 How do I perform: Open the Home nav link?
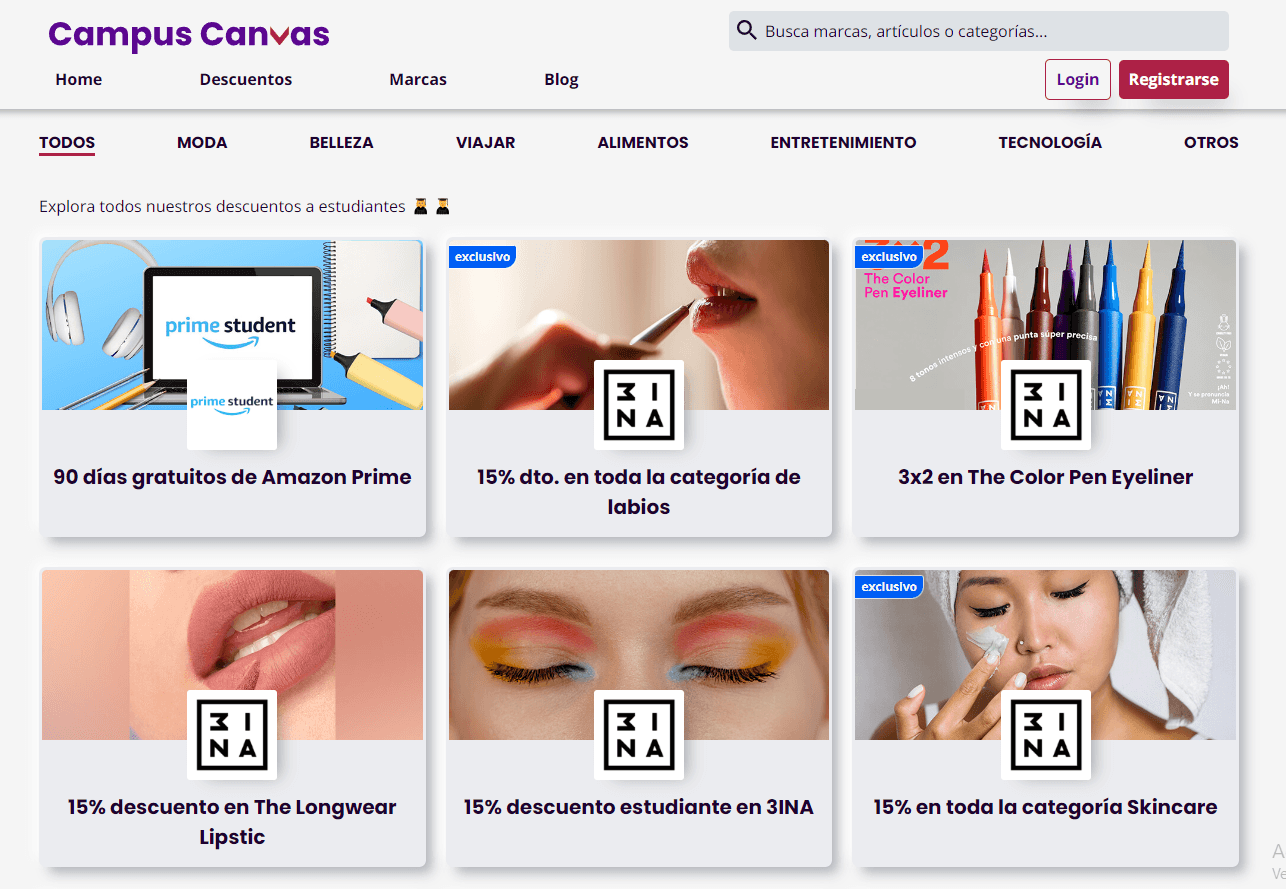(79, 79)
